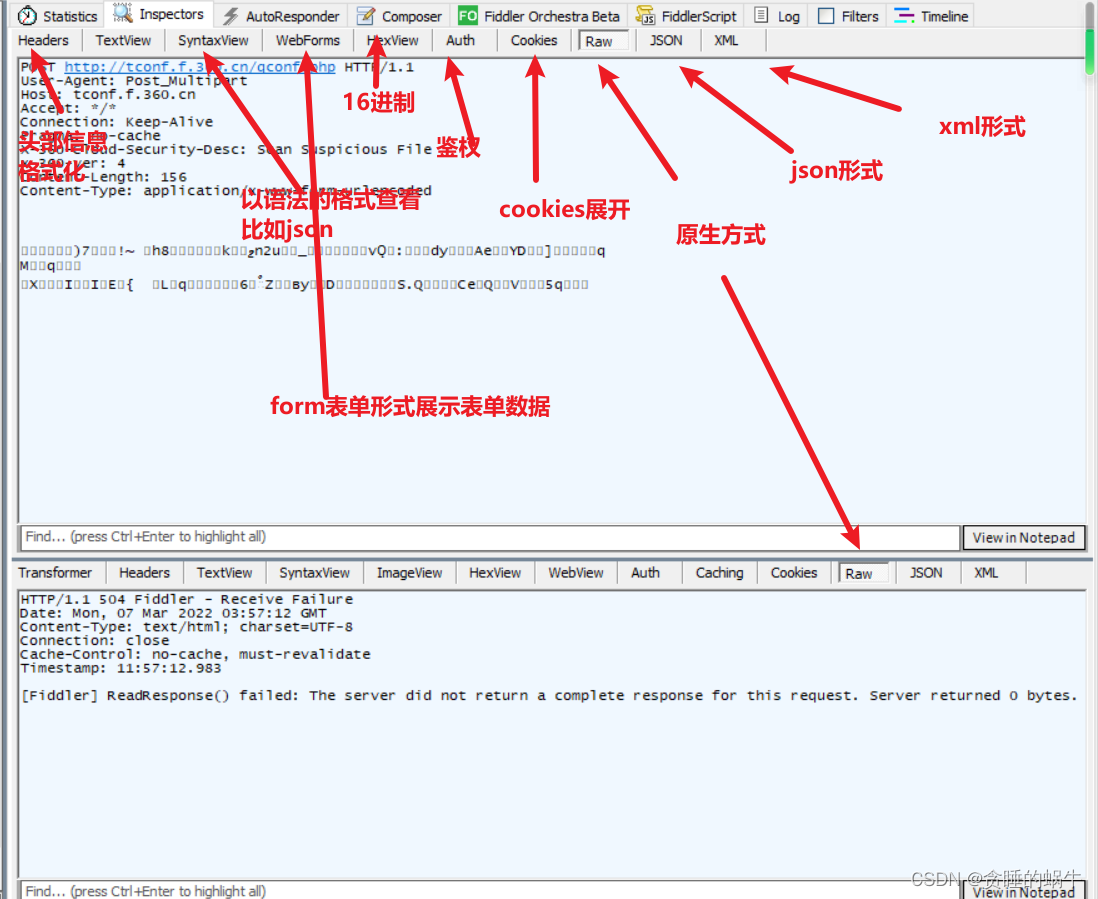Image resolution: width=1098 pixels, height=899 pixels.
Task: Select the request XML tab
Action: (726, 41)
